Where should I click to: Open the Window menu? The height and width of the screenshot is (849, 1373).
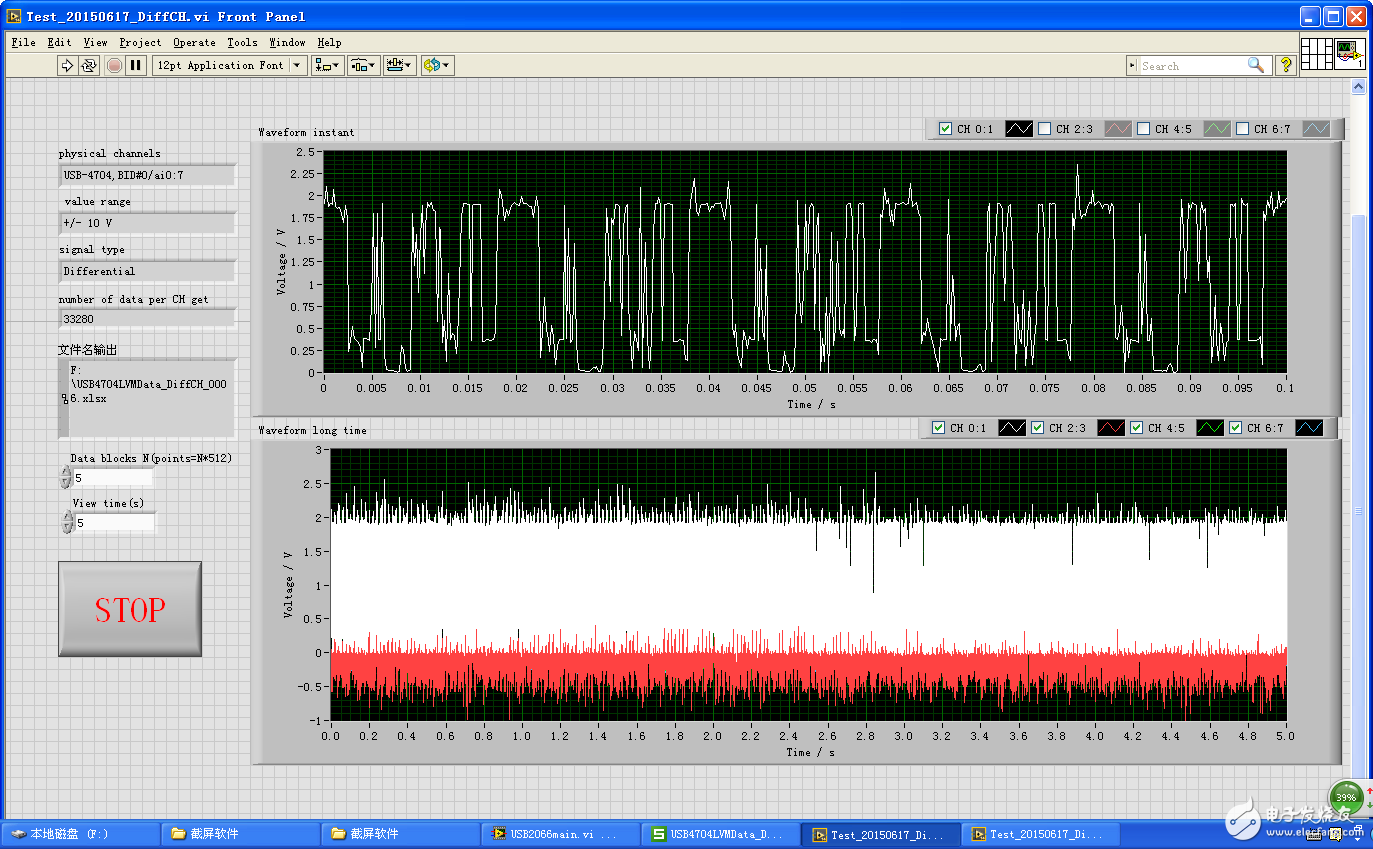pos(287,42)
